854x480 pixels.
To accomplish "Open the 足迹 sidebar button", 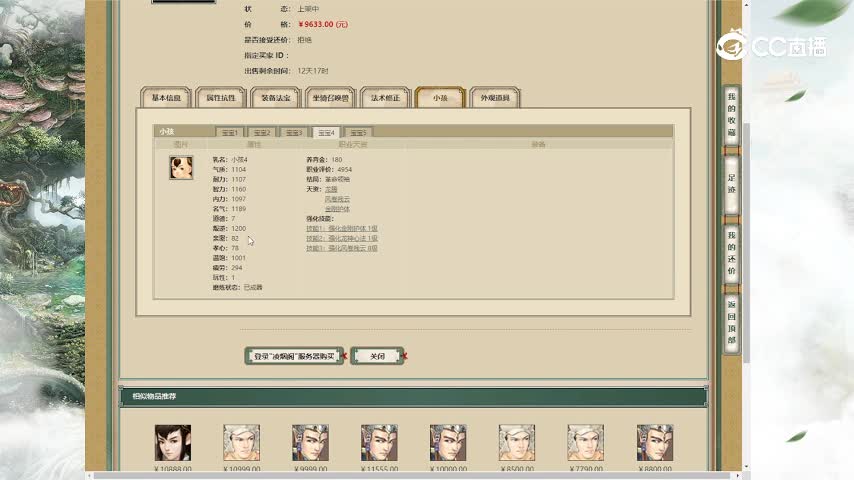I will [731, 184].
